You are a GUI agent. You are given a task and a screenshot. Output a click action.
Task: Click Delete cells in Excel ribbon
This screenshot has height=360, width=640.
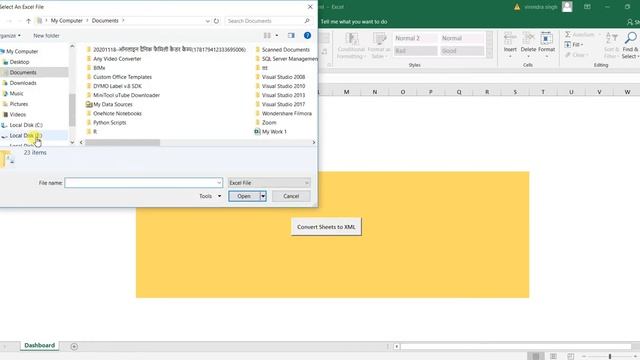[x=528, y=44]
